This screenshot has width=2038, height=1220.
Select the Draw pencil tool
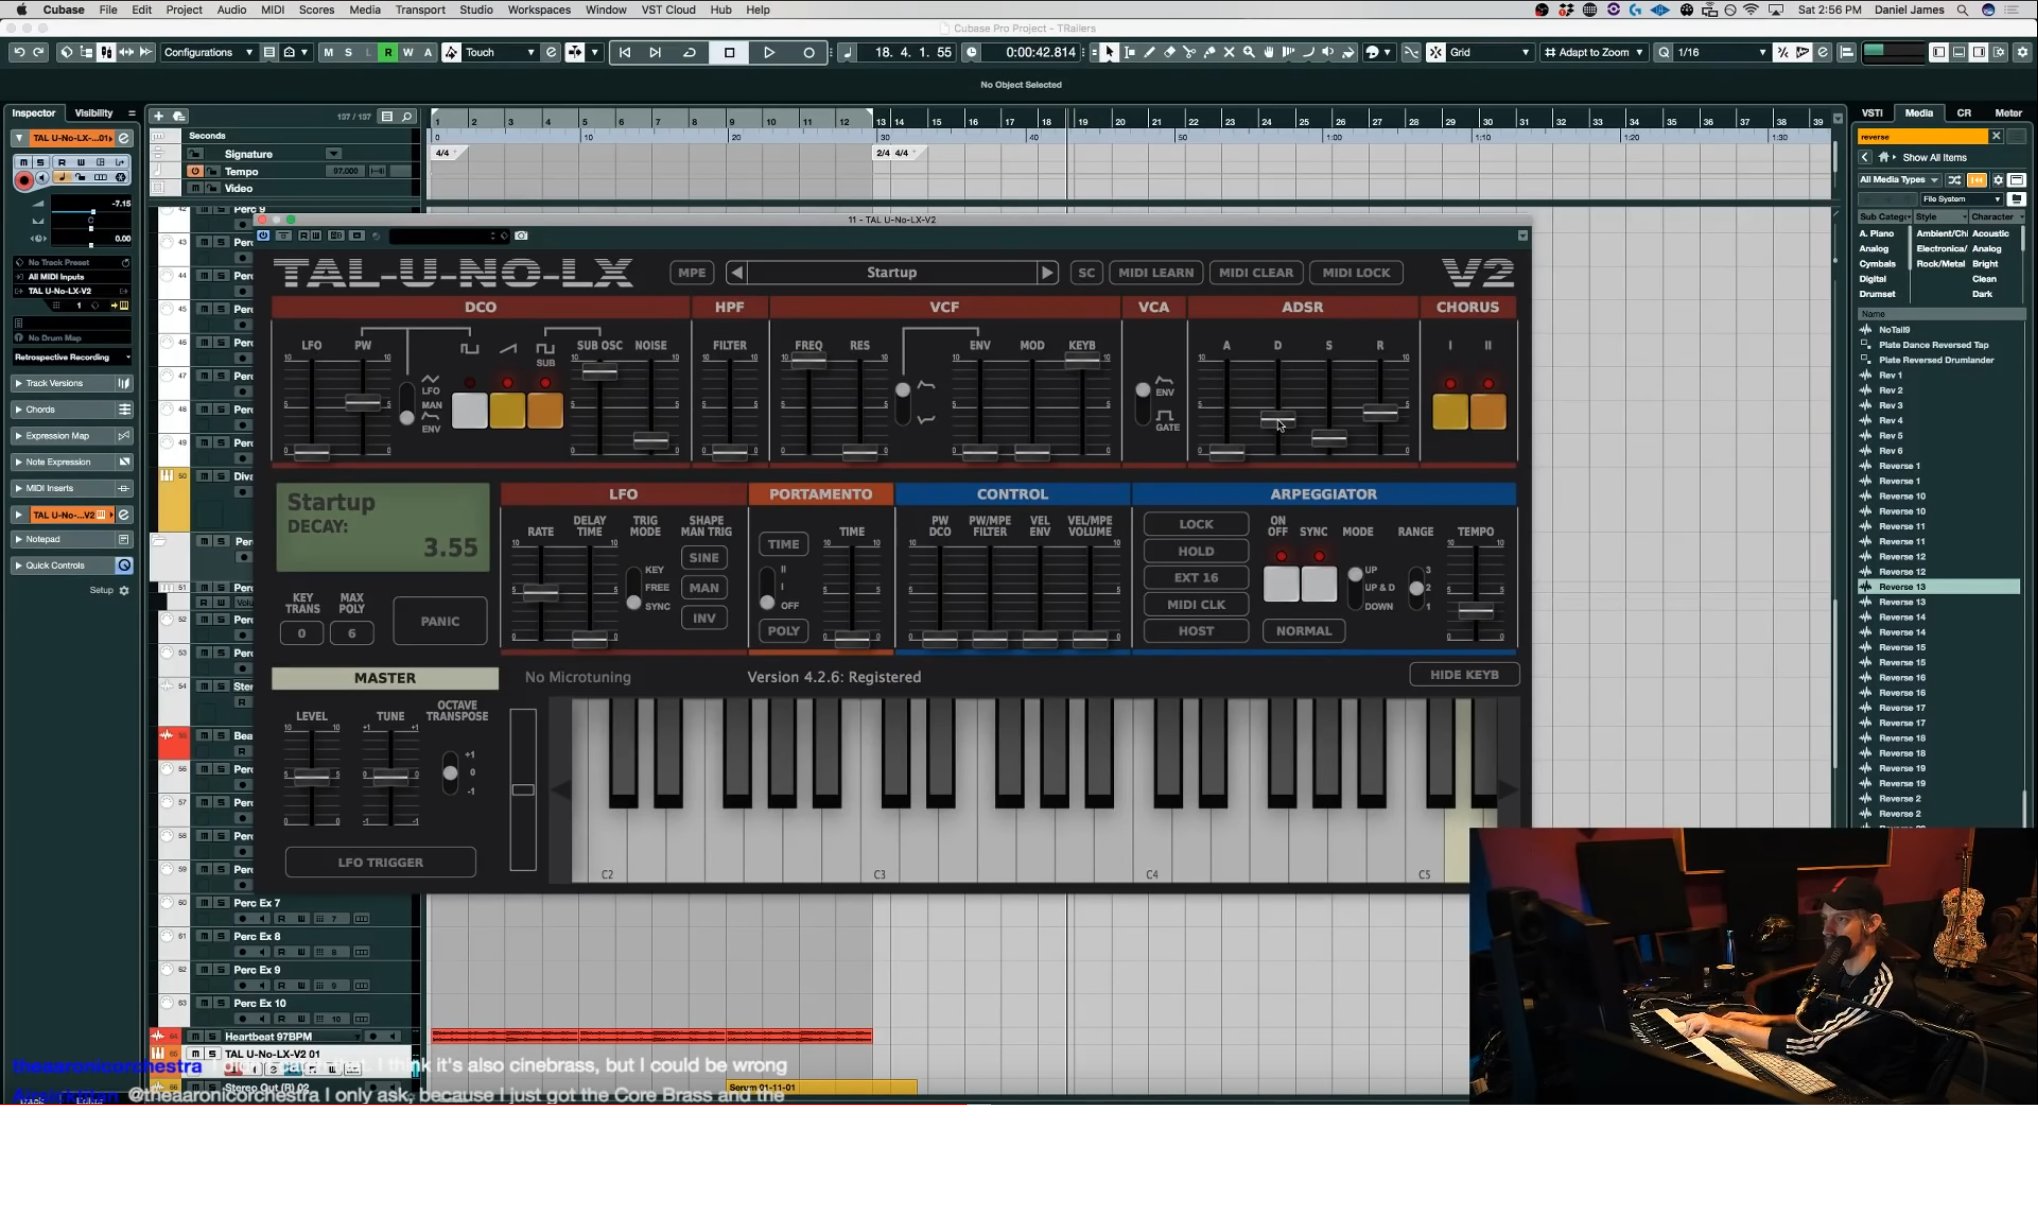click(1149, 52)
